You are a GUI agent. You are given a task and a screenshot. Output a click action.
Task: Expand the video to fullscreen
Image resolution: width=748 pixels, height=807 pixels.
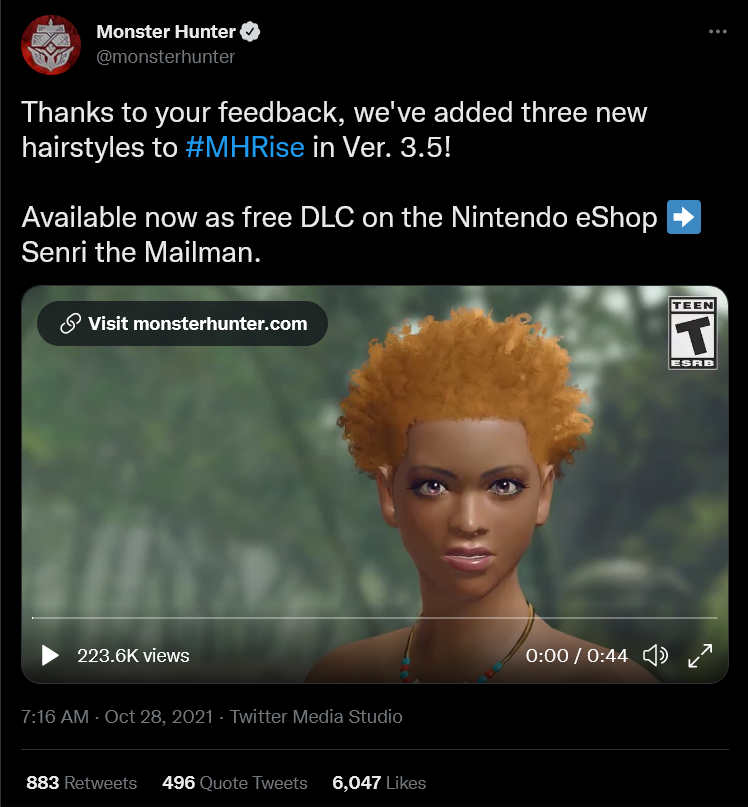pyautogui.click(x=700, y=655)
